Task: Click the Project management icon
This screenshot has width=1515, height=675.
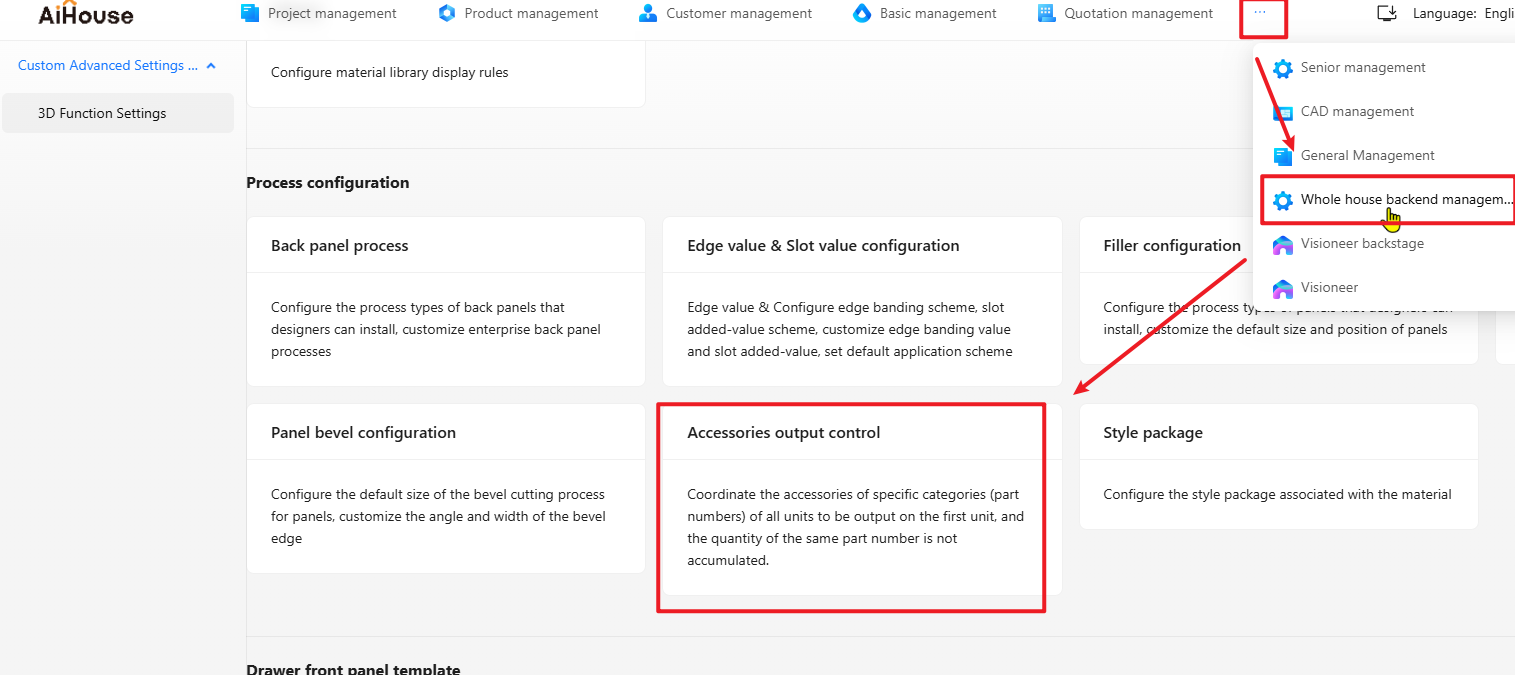Action: point(250,13)
